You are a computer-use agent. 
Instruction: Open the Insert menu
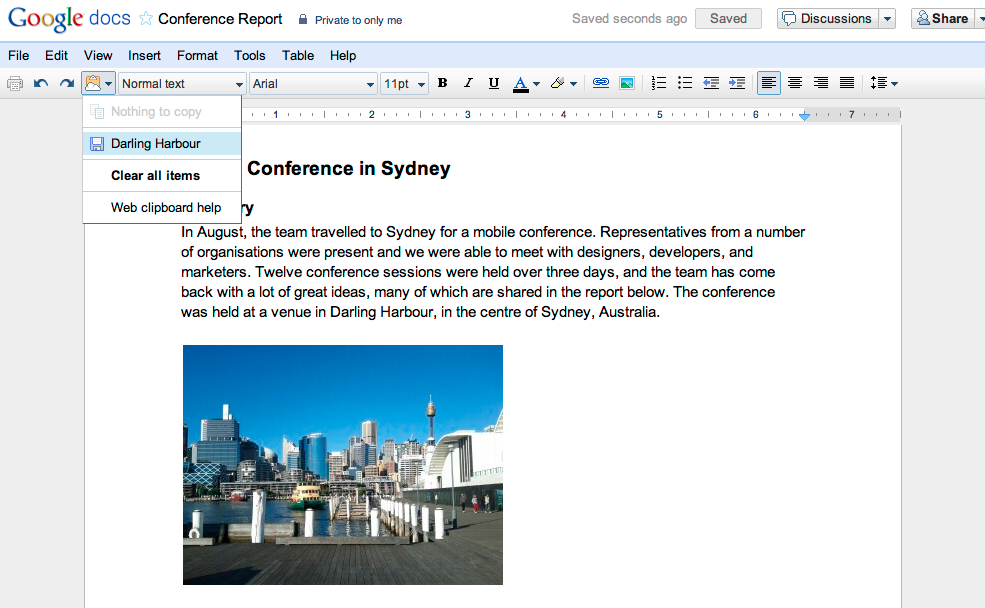[x=145, y=56]
